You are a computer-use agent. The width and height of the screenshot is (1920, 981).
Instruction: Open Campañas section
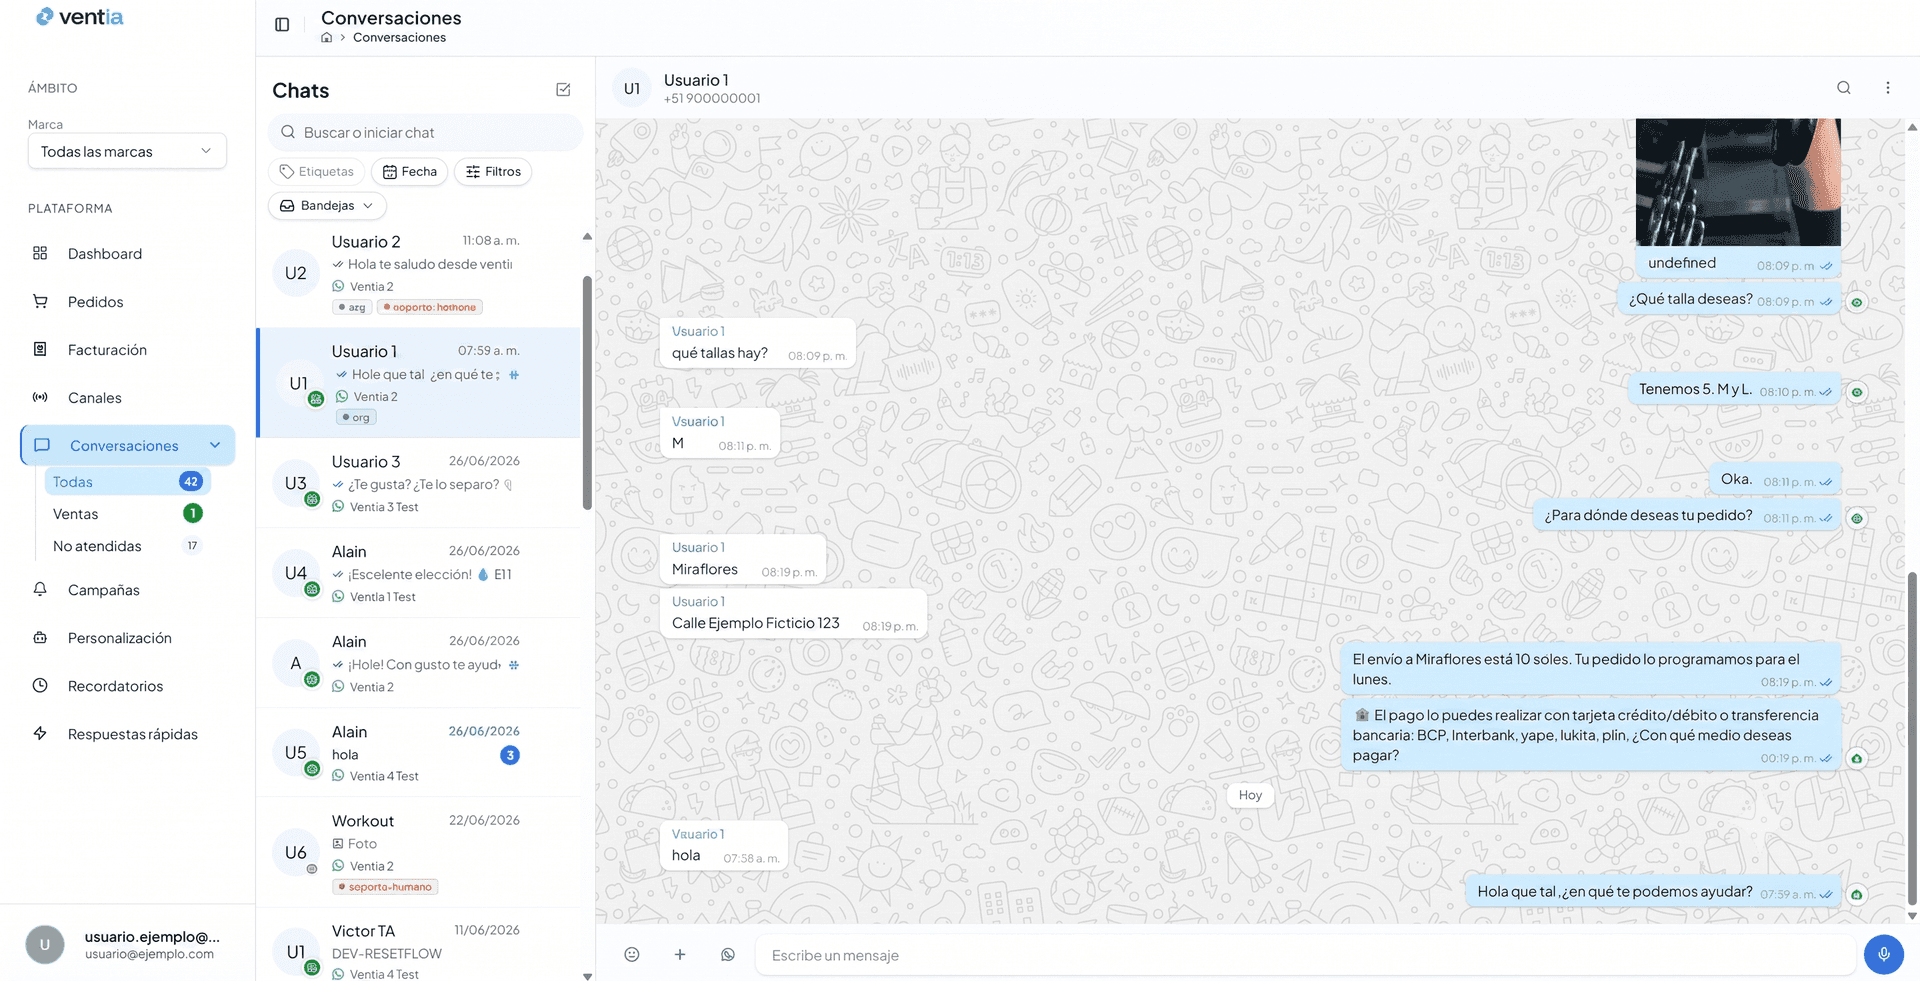[104, 590]
